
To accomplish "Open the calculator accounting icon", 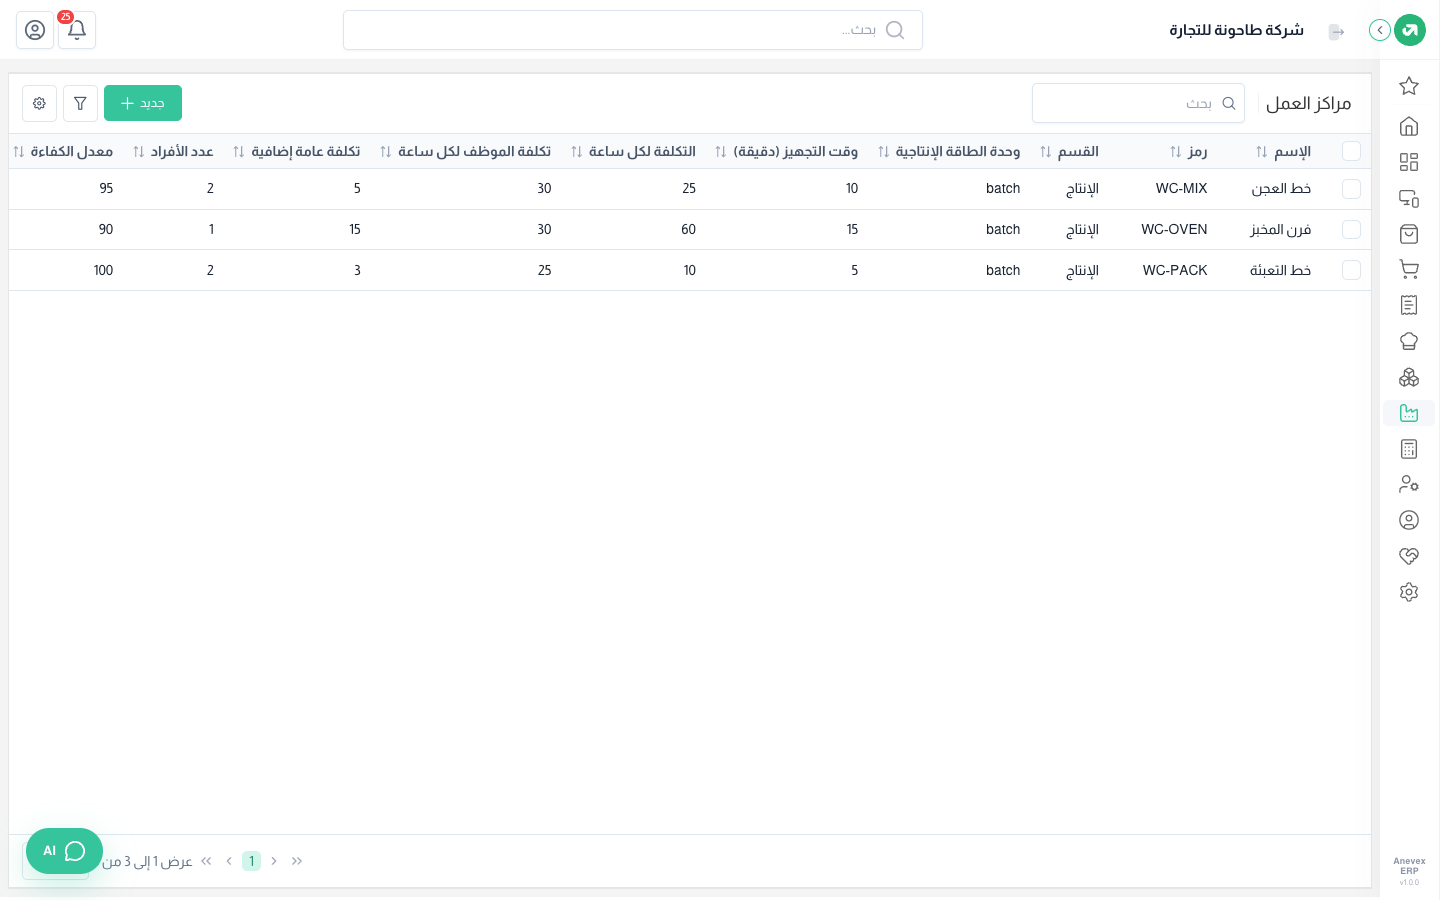I will [1409, 449].
